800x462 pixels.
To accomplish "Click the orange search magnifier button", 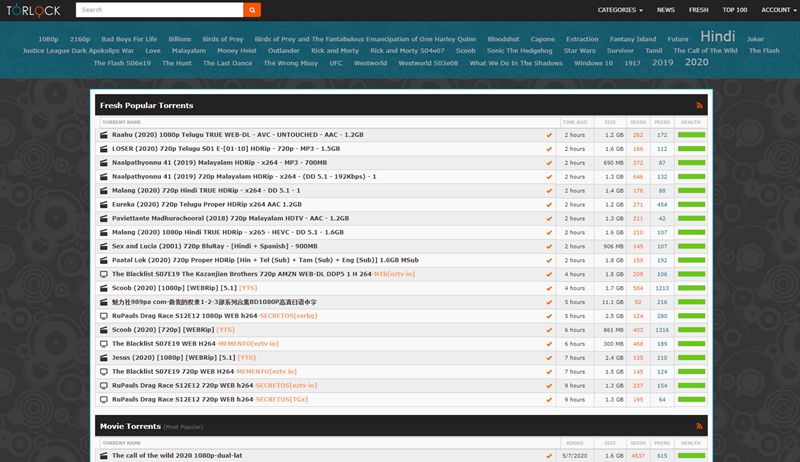I will pos(252,10).
